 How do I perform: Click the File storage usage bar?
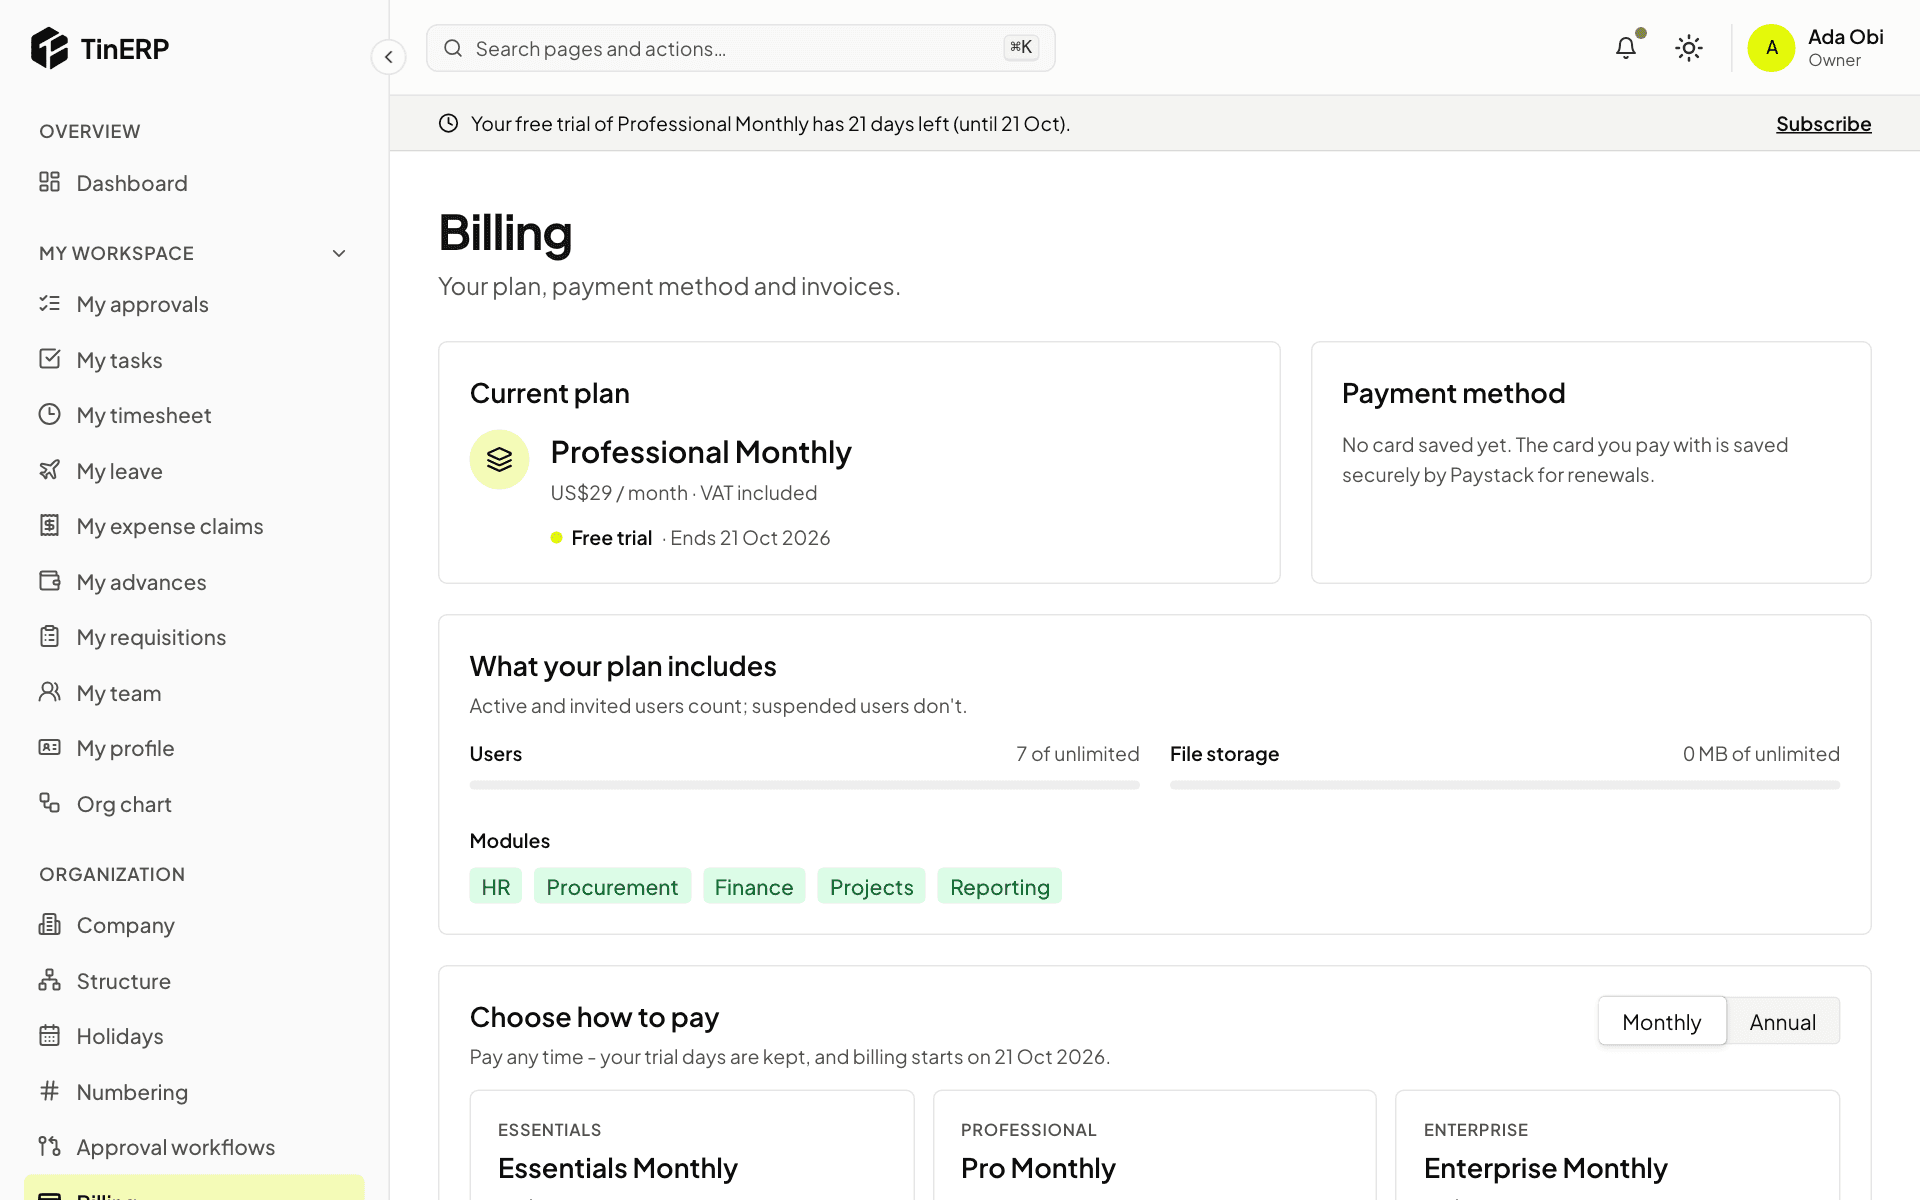[x=1504, y=785]
